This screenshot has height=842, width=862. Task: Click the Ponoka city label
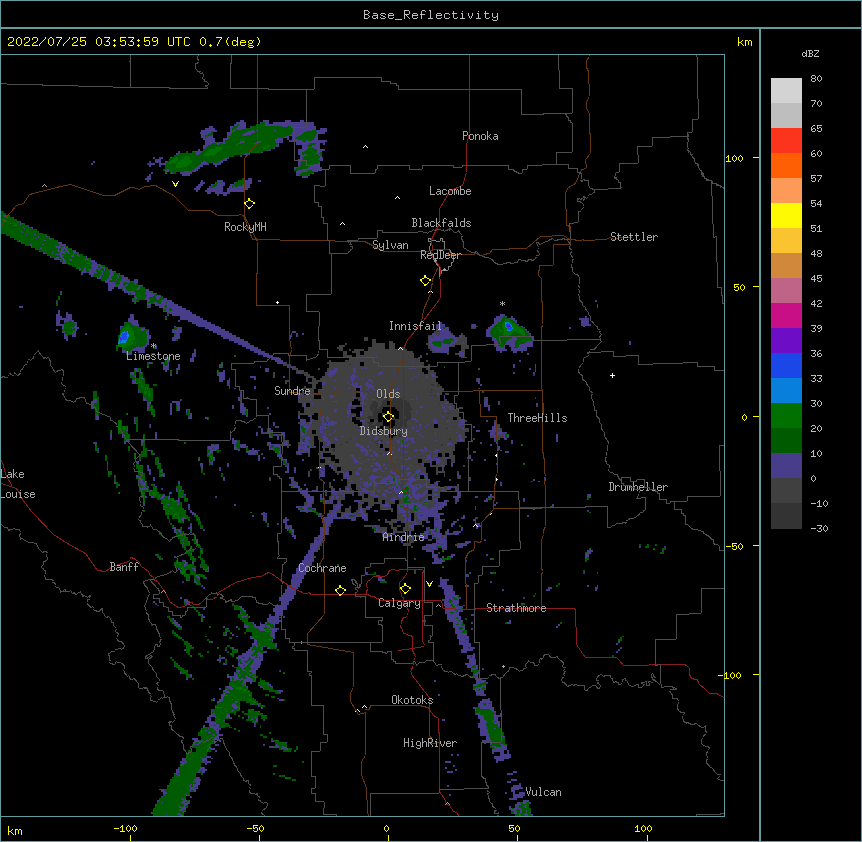480,136
